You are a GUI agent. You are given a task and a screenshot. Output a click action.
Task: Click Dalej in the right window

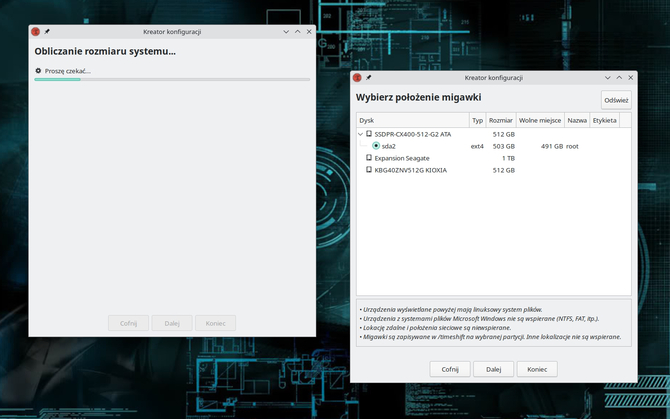click(x=494, y=369)
